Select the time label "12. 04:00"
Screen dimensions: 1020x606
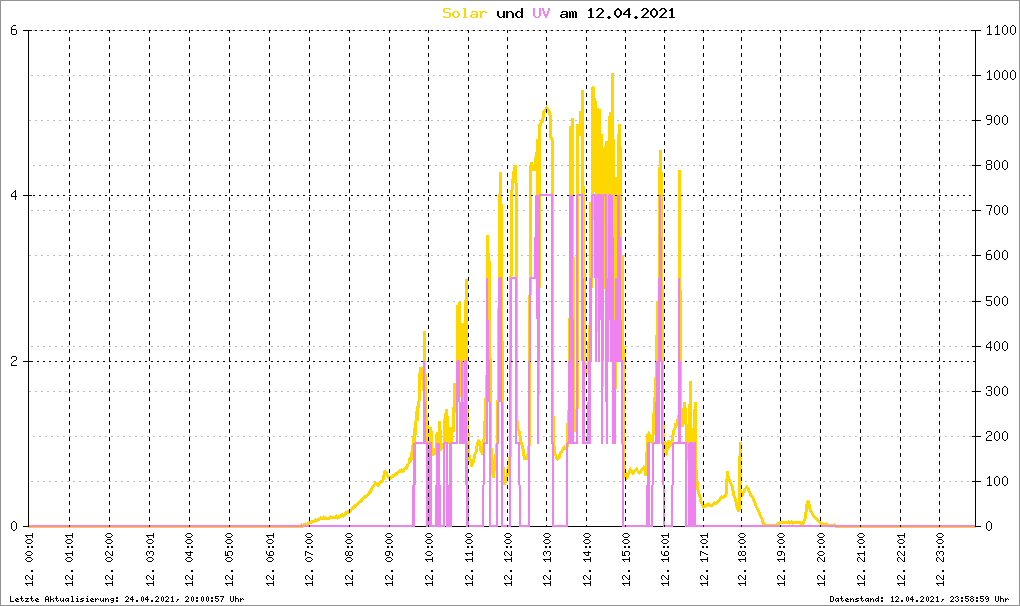point(189,559)
